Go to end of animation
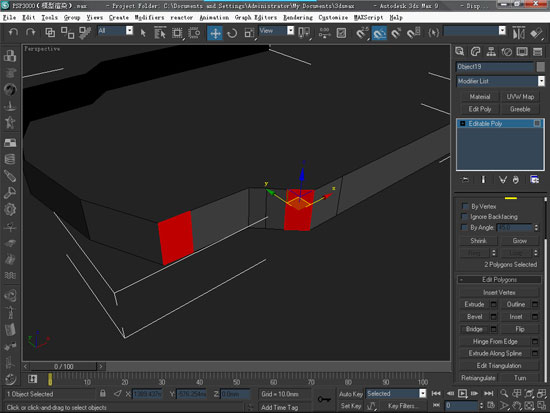 (x=489, y=393)
